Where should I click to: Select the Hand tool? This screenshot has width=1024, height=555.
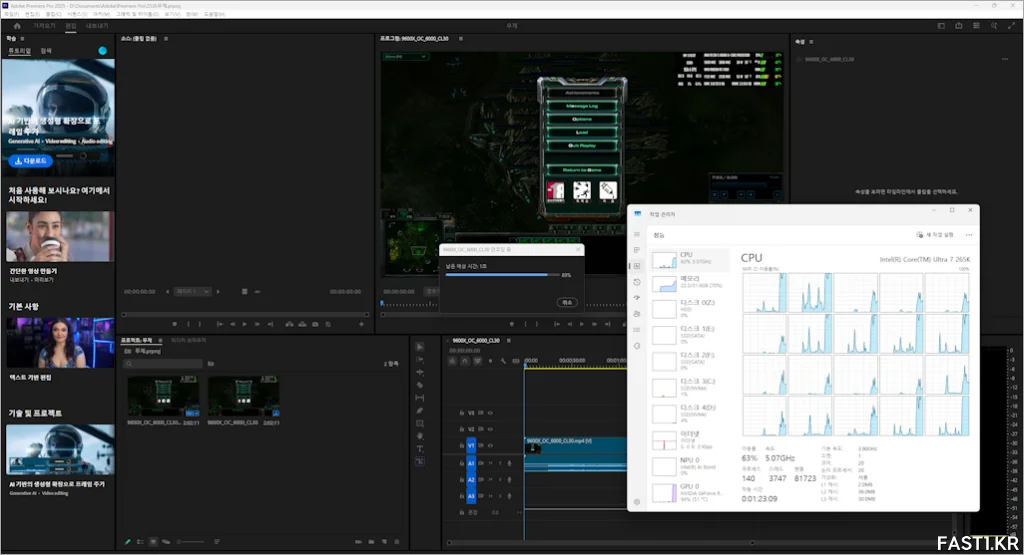pos(420,436)
